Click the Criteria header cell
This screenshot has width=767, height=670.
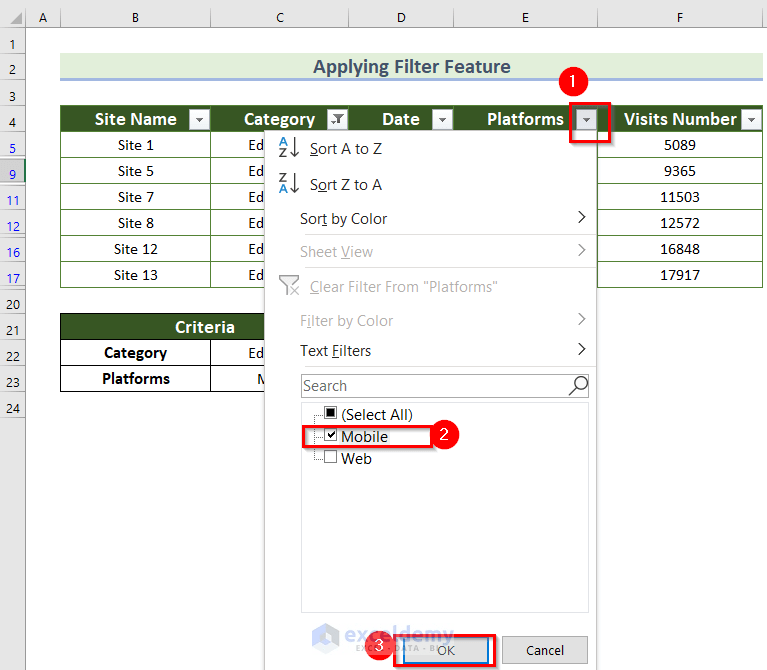(162, 327)
